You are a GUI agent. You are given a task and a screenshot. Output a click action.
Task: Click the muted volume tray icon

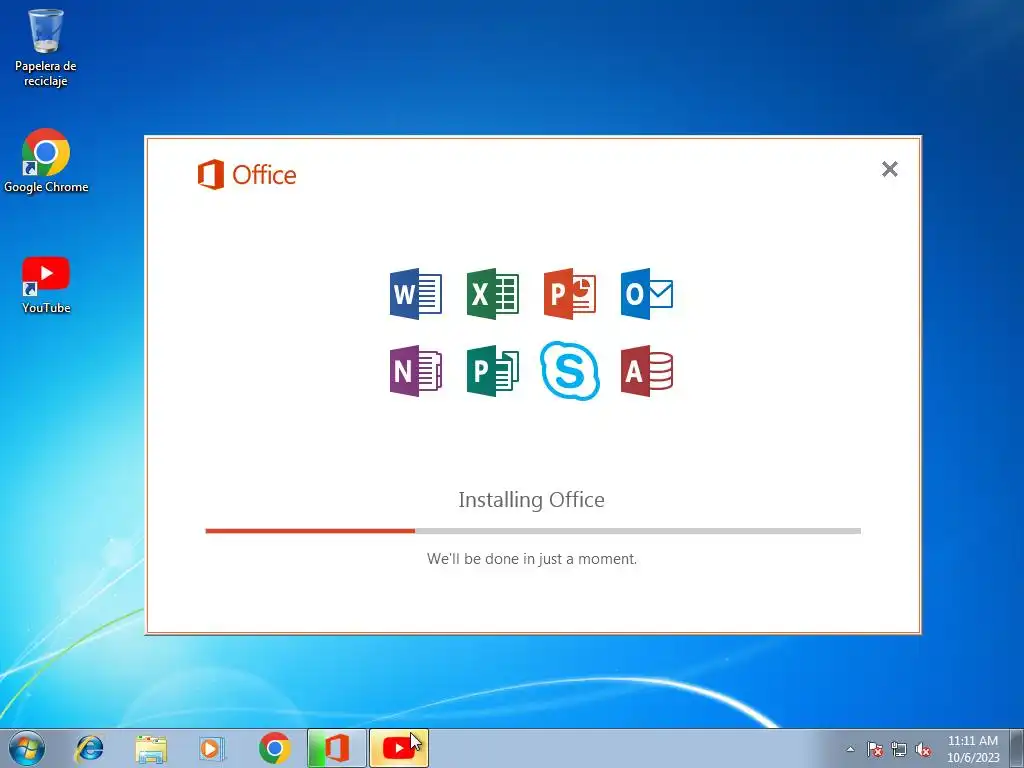(923, 749)
